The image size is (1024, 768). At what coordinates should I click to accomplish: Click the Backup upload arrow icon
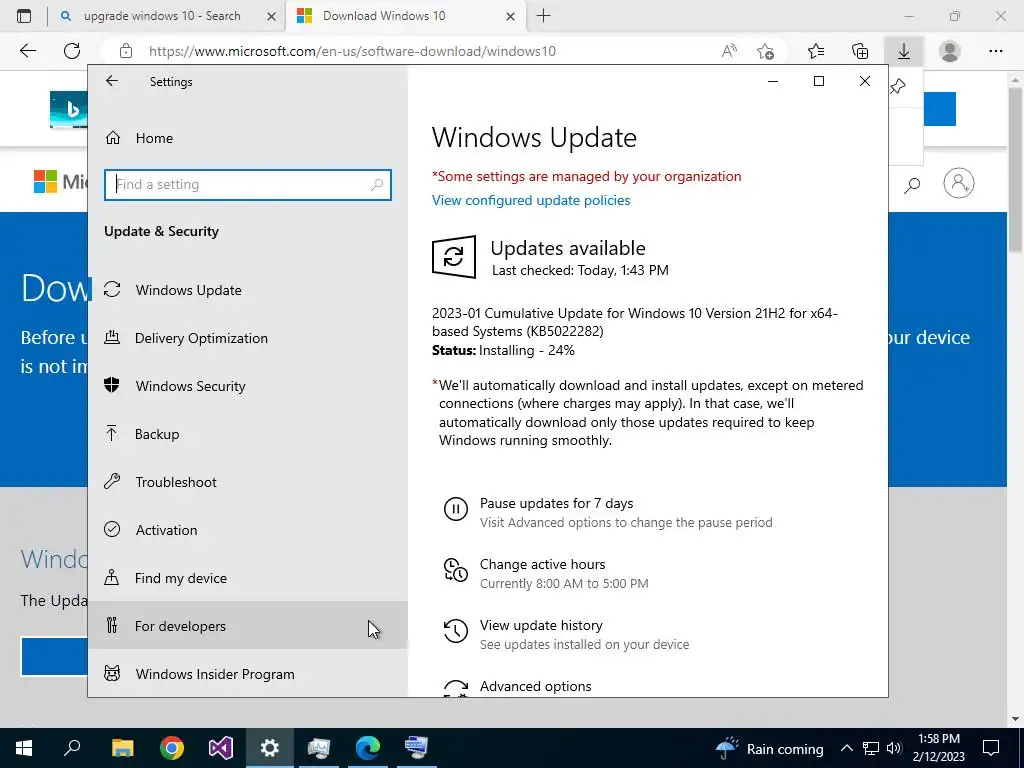[112, 433]
